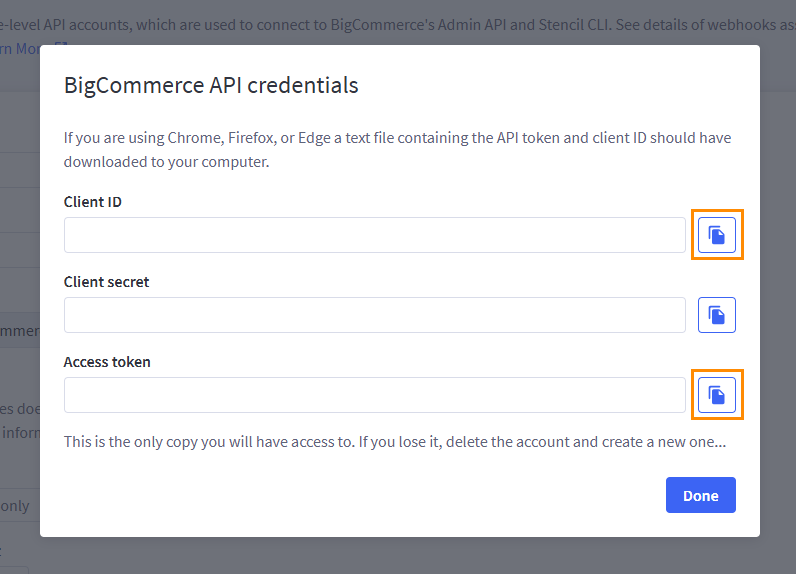Select the Access token input field

(x=374, y=395)
